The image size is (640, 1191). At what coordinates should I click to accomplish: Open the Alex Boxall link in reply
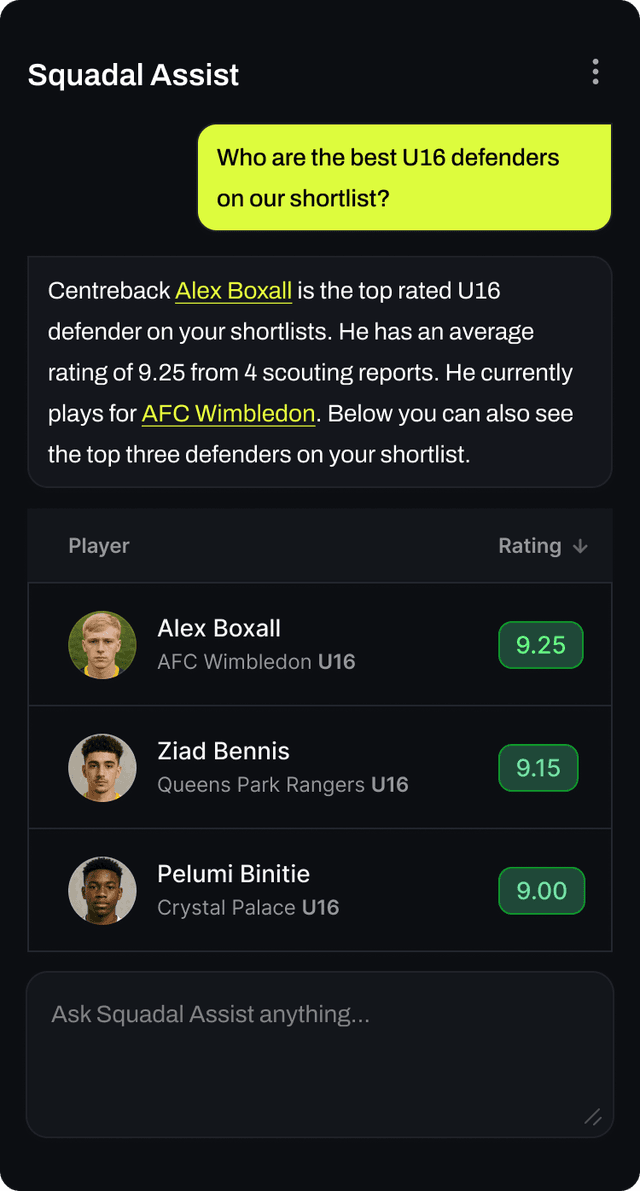point(233,291)
